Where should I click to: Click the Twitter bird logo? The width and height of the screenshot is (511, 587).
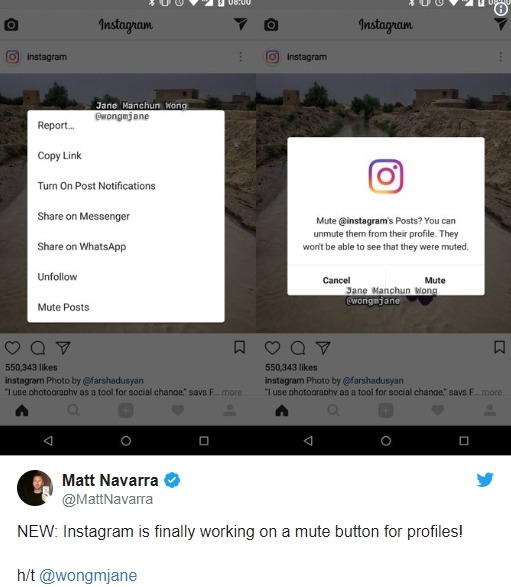pyautogui.click(x=485, y=480)
